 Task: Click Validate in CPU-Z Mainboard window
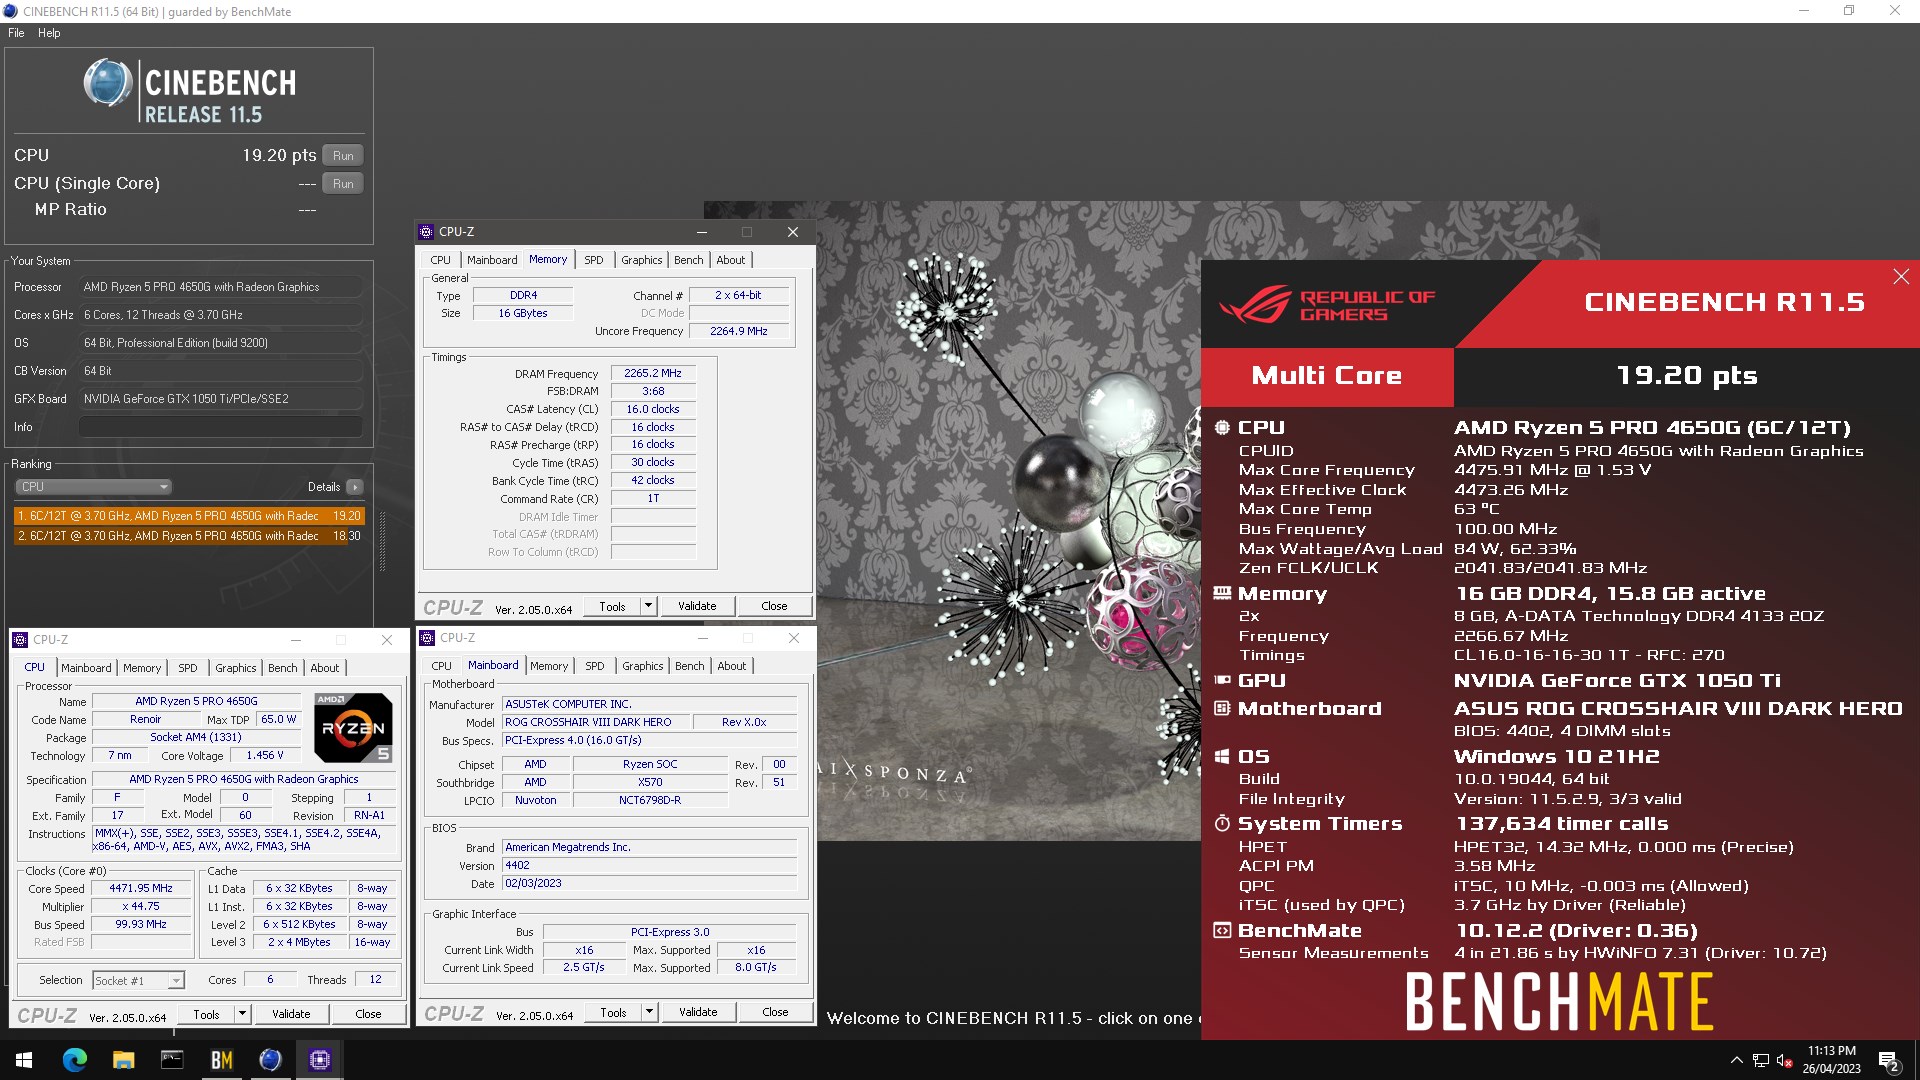698,1012
